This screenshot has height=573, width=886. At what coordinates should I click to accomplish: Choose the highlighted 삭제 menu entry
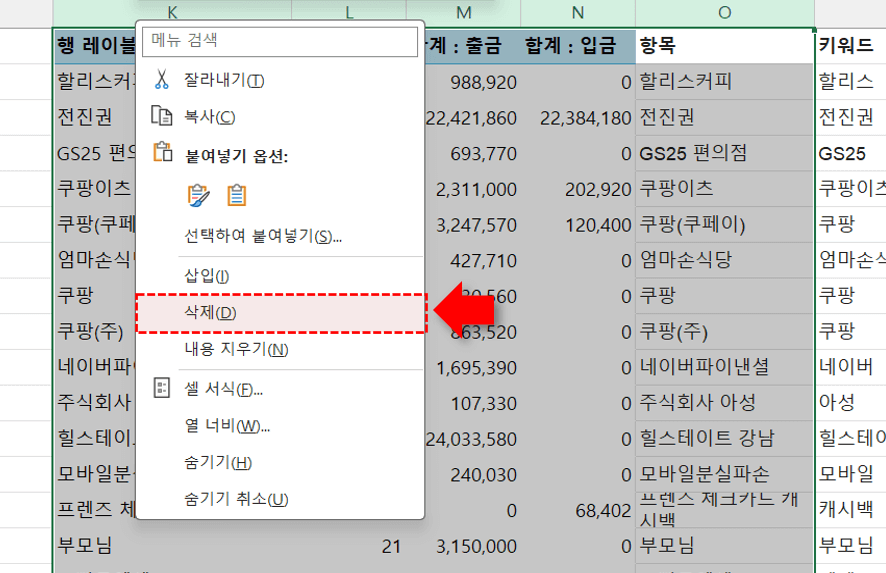click(210, 313)
